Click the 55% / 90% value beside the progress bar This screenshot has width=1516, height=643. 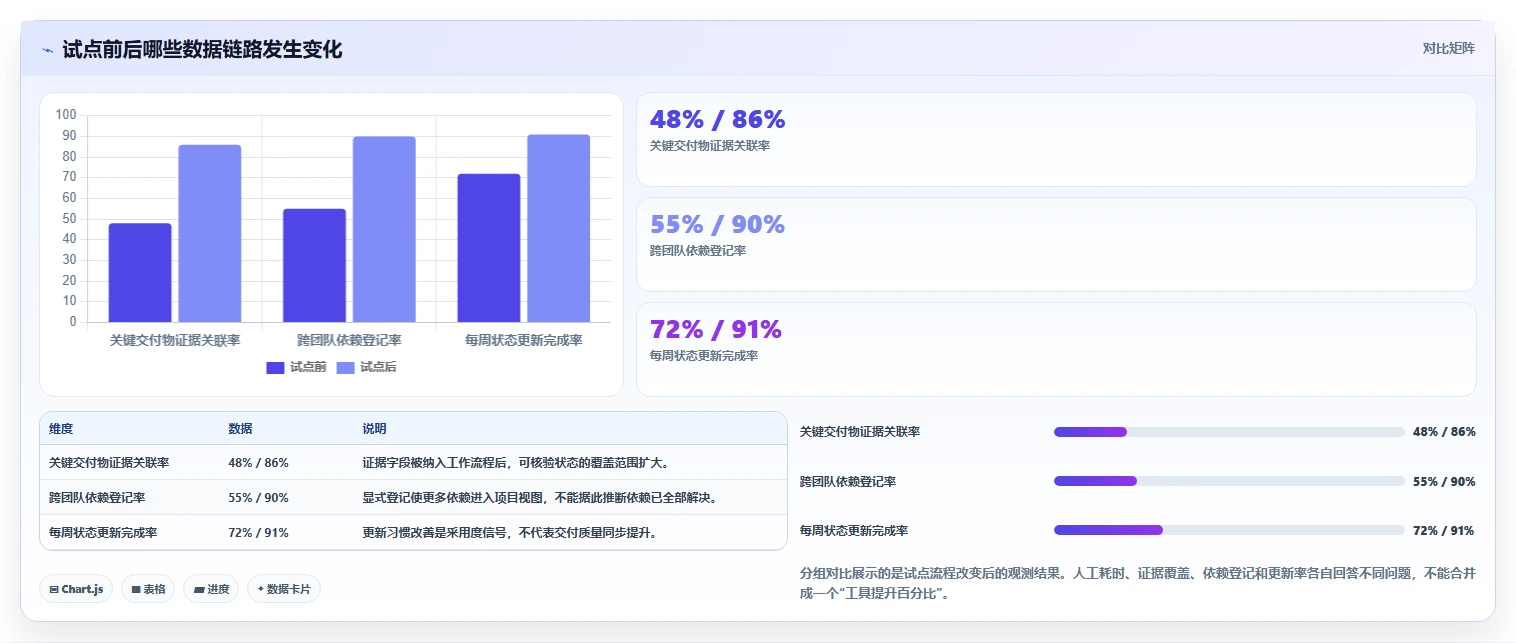click(1444, 481)
